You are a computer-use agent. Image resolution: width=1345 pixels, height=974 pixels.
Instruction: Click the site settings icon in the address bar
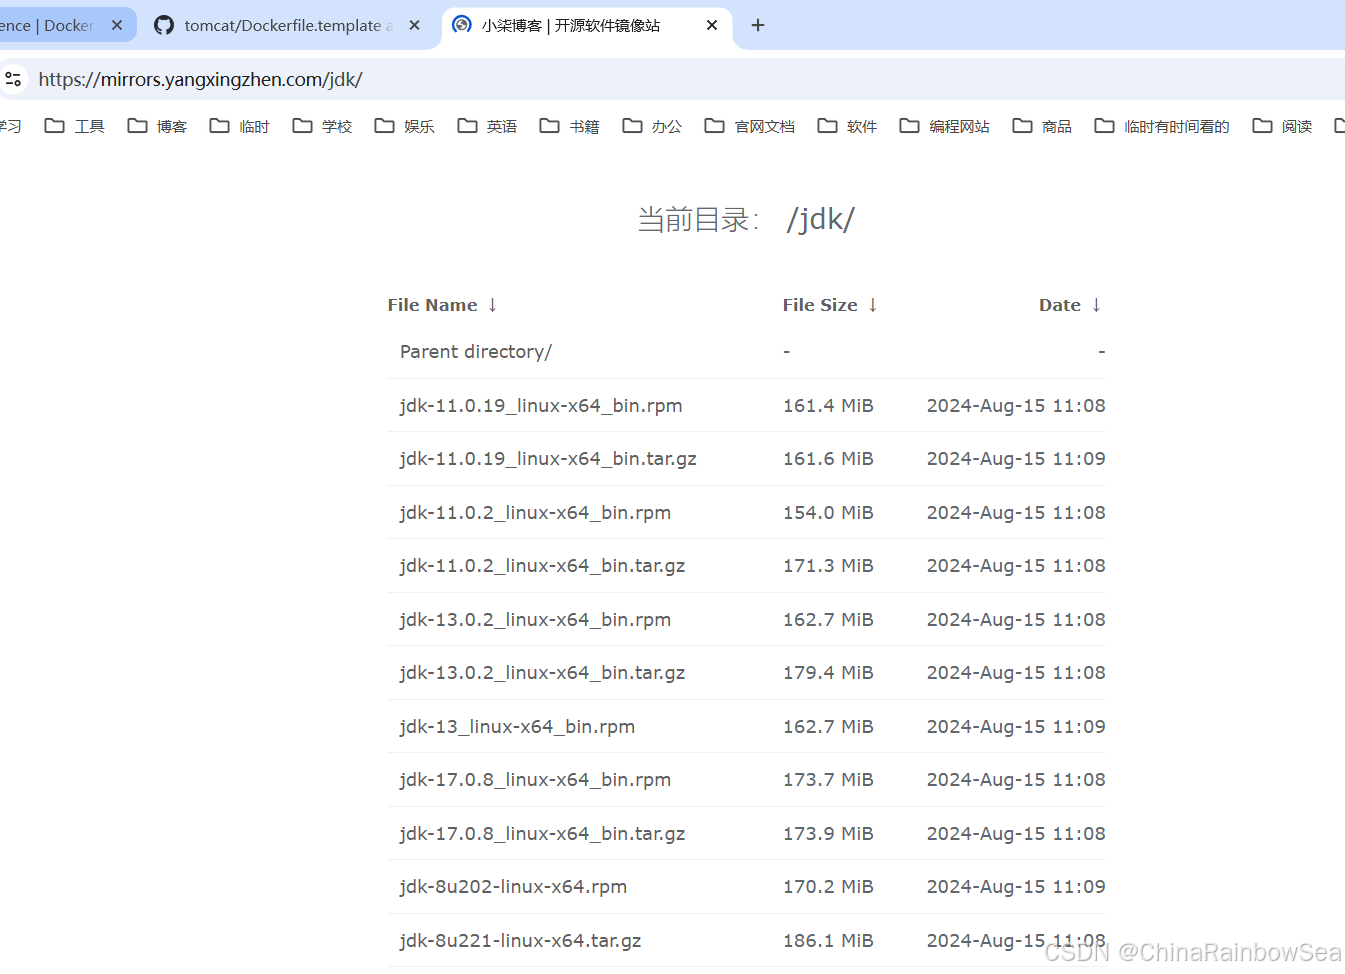(x=14, y=79)
